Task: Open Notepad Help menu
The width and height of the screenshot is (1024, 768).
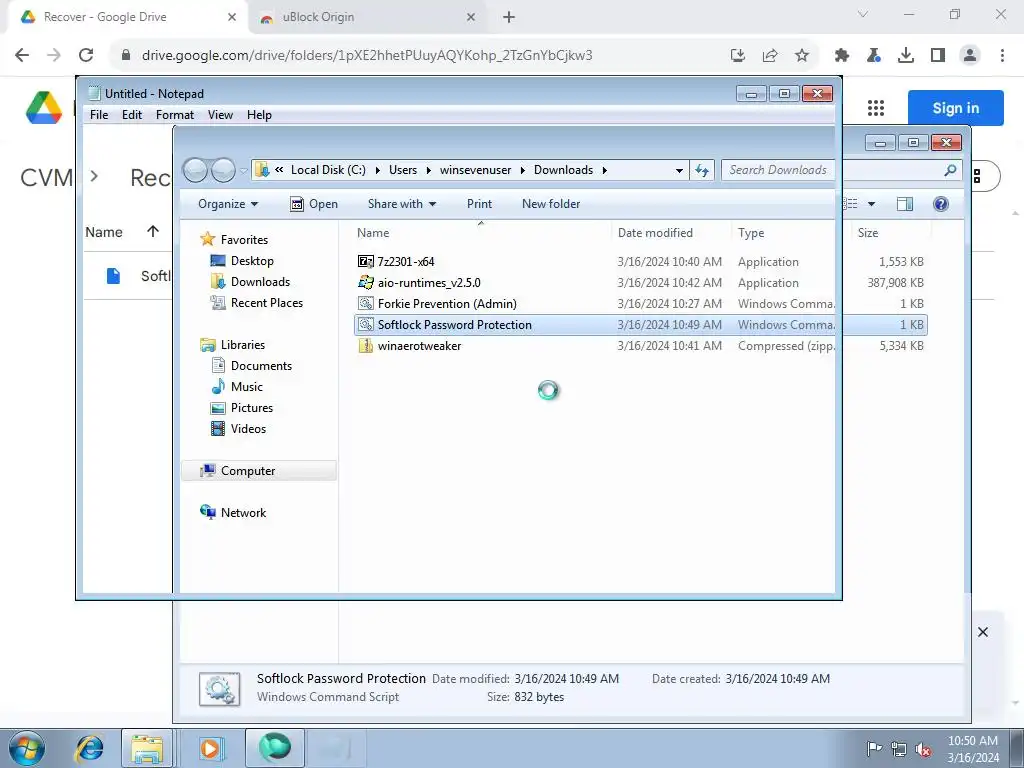Action: point(259,115)
